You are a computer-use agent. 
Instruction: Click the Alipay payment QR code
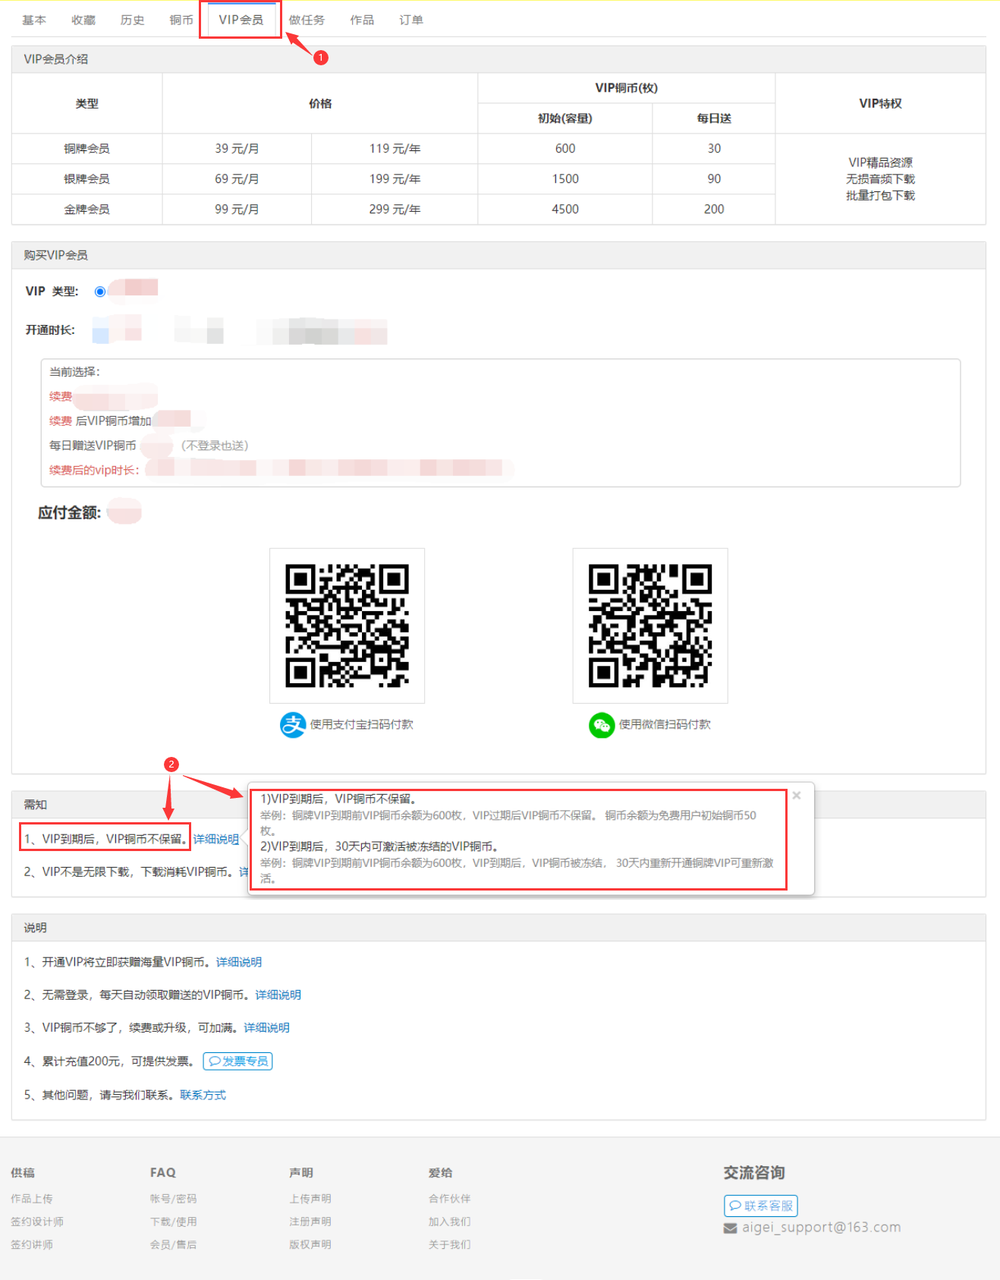[347, 626]
